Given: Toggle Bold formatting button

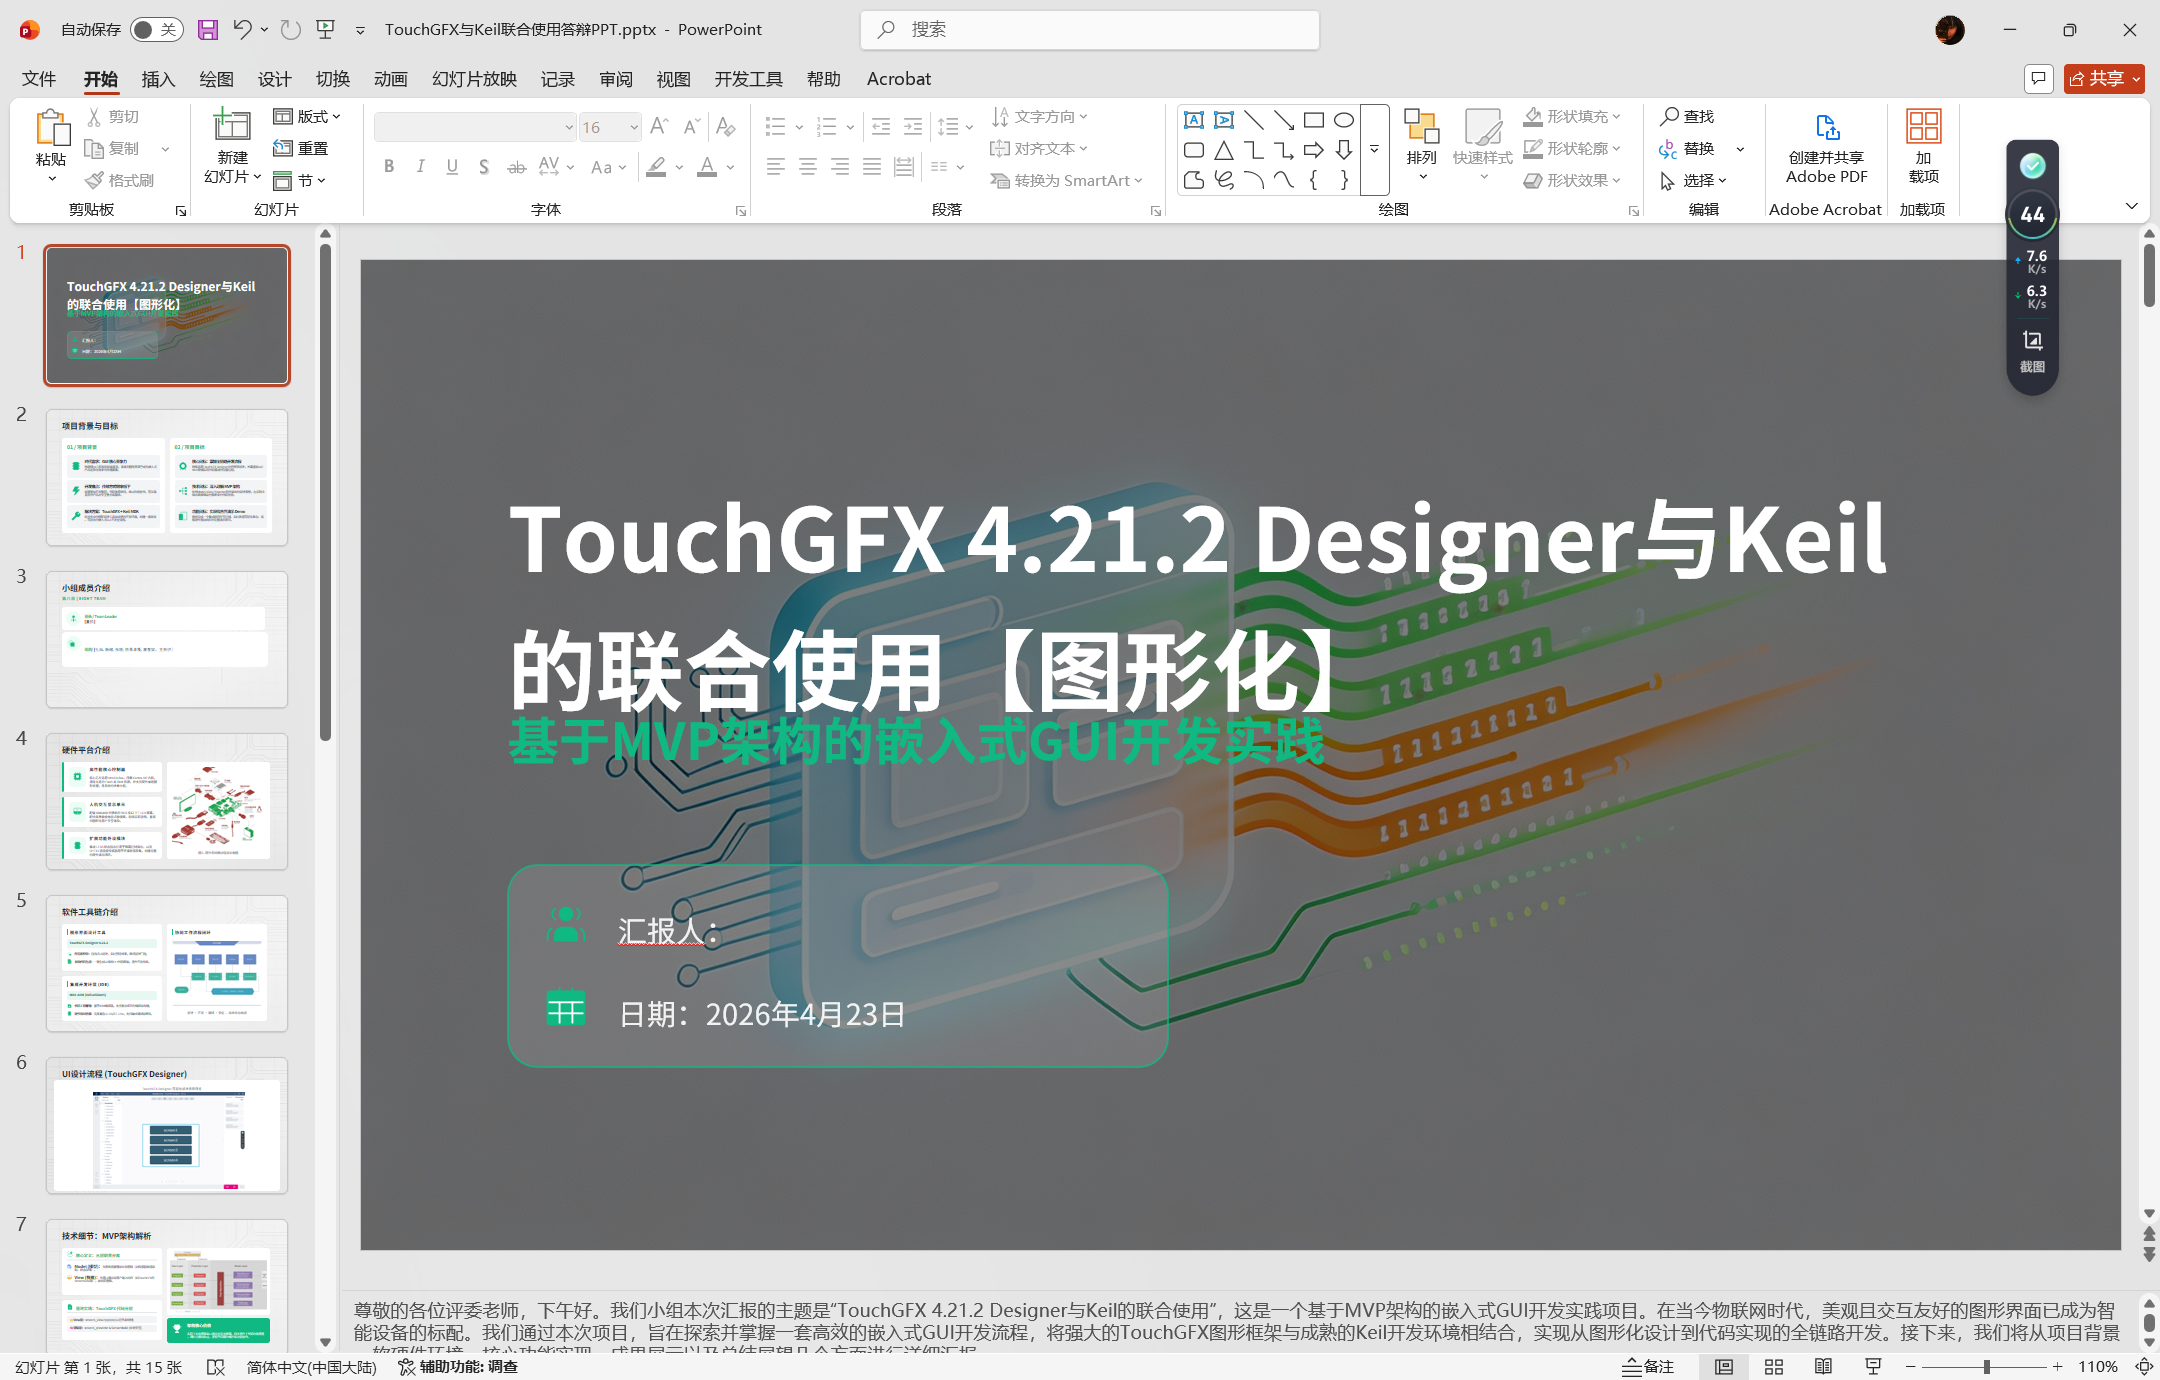Looking at the screenshot, I should click(x=389, y=167).
